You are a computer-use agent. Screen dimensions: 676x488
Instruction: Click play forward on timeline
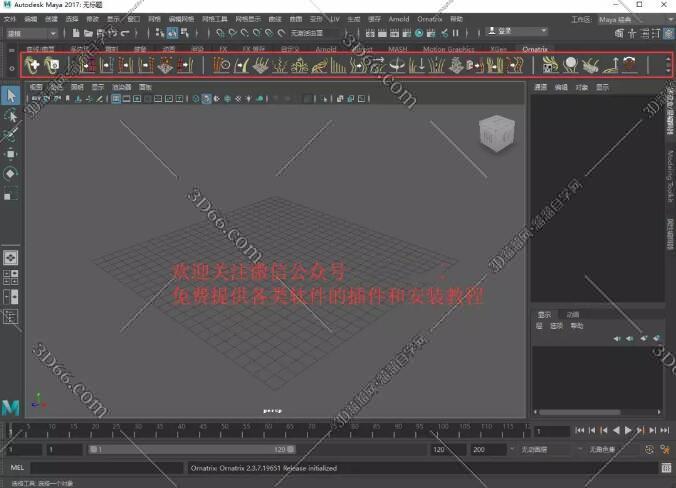(x=627, y=430)
